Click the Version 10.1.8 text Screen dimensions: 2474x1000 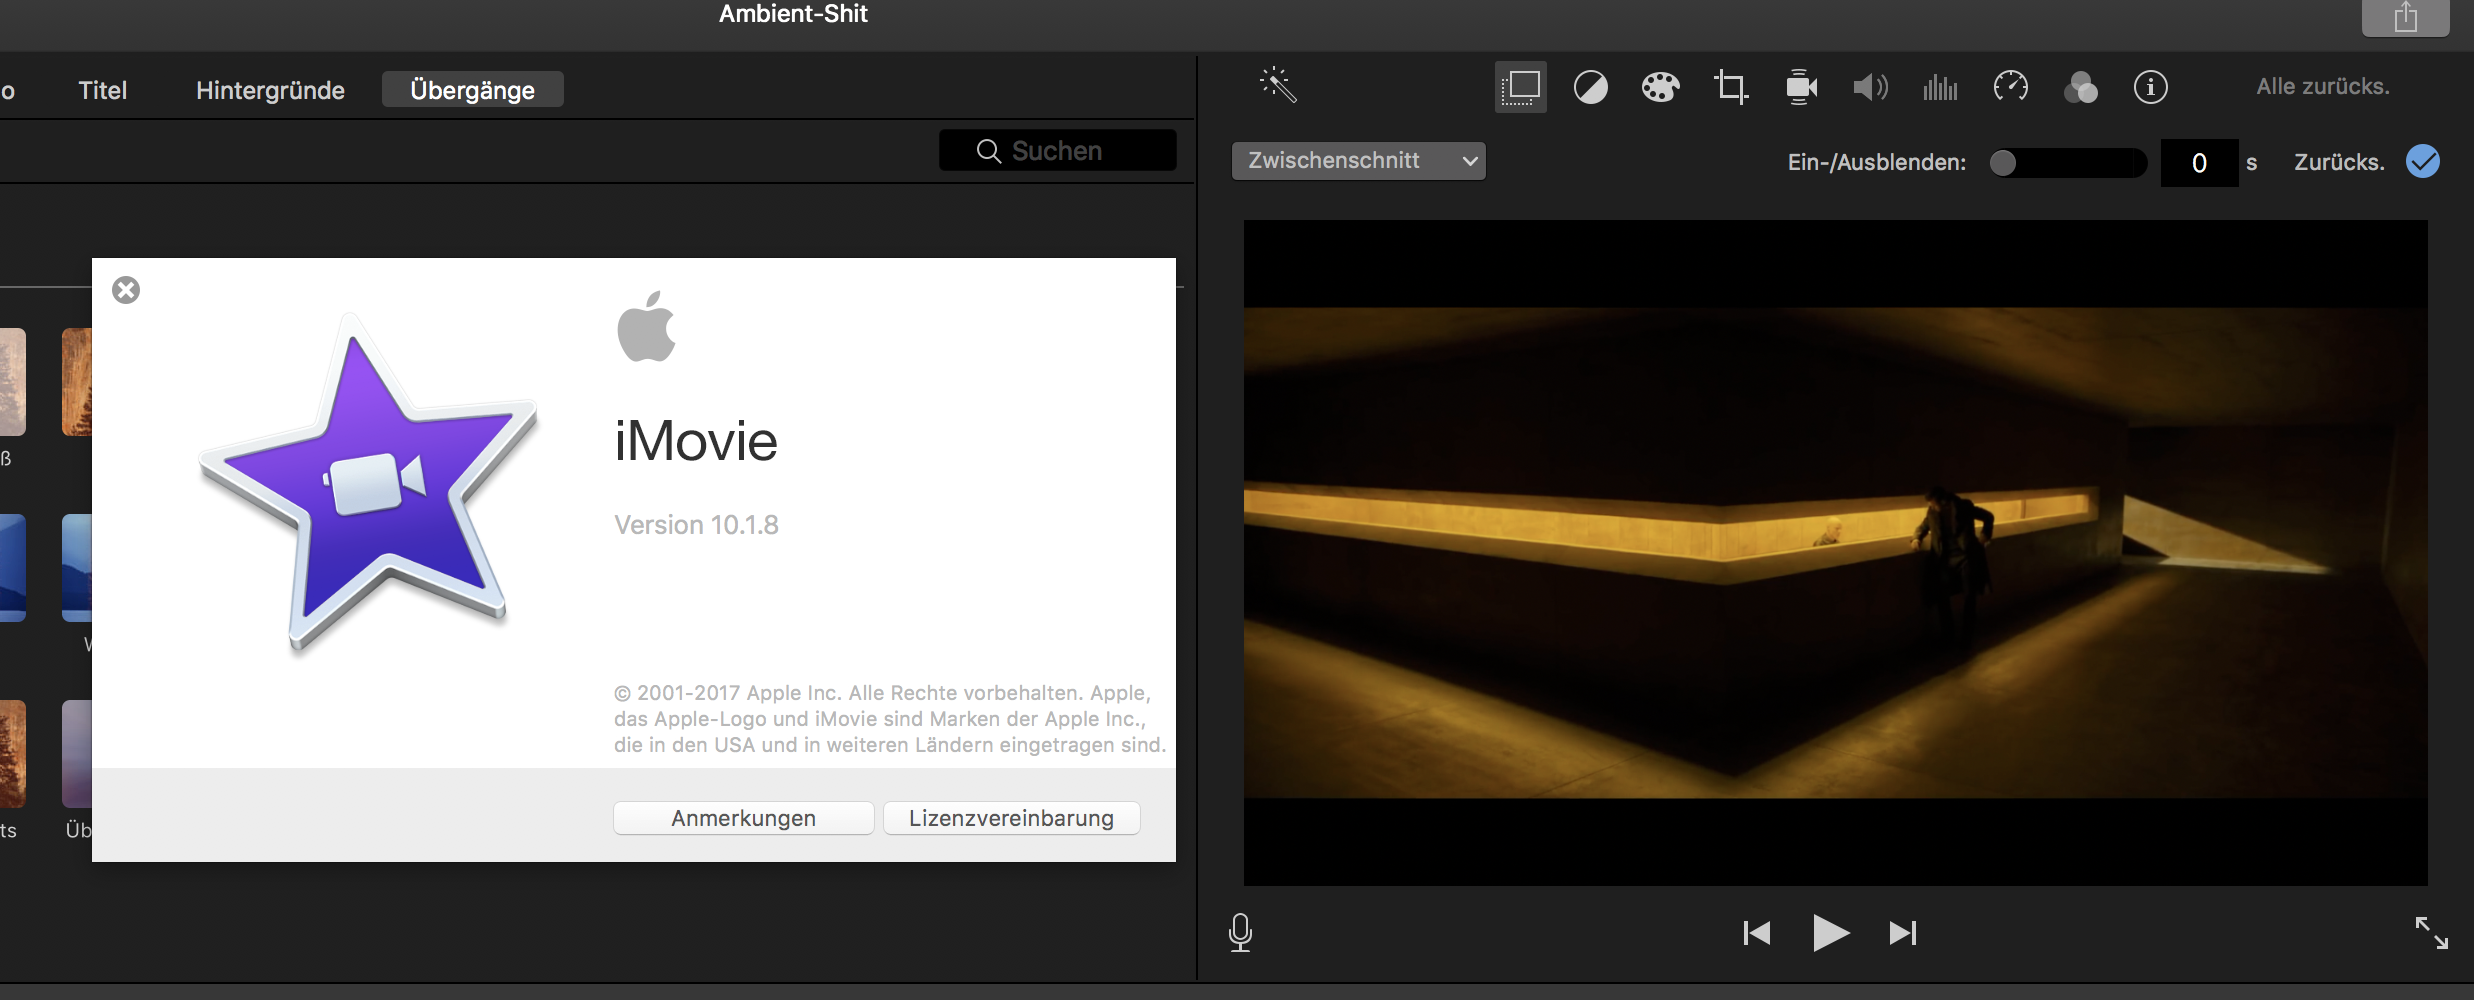[x=696, y=525]
